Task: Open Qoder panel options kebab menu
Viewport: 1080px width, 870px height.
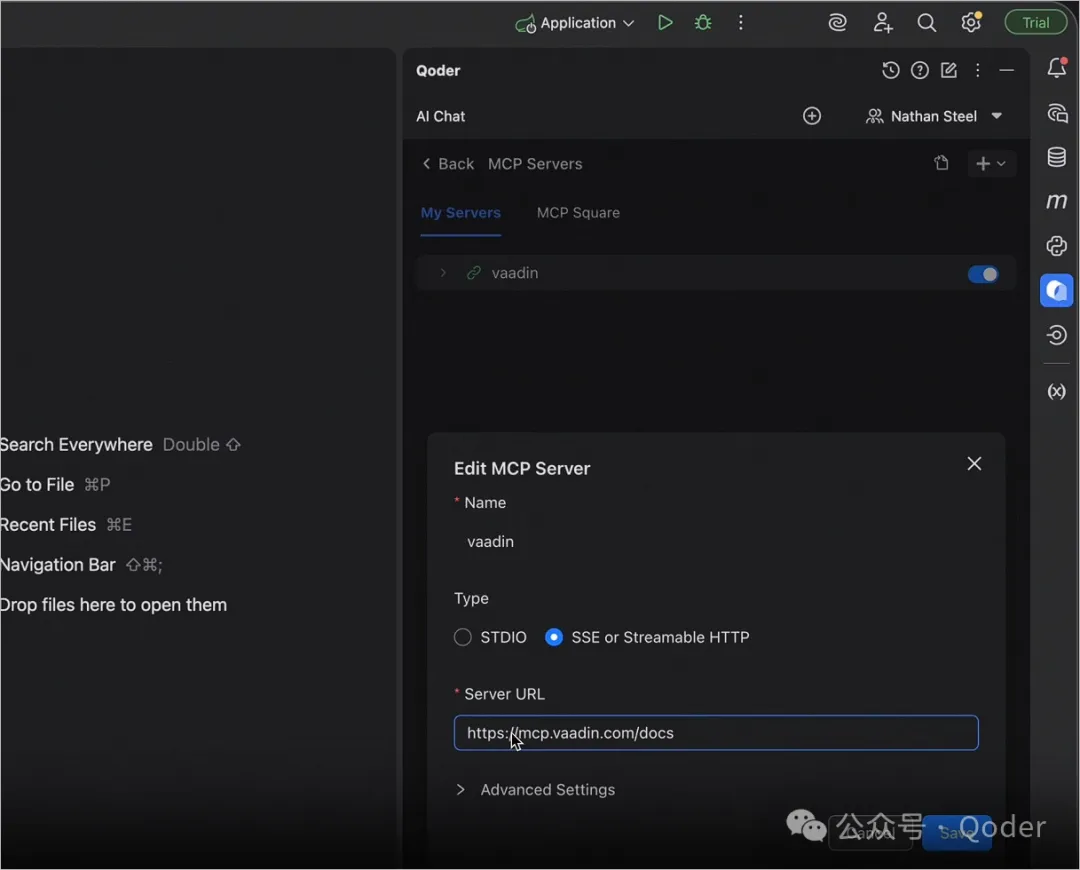Action: coord(977,70)
